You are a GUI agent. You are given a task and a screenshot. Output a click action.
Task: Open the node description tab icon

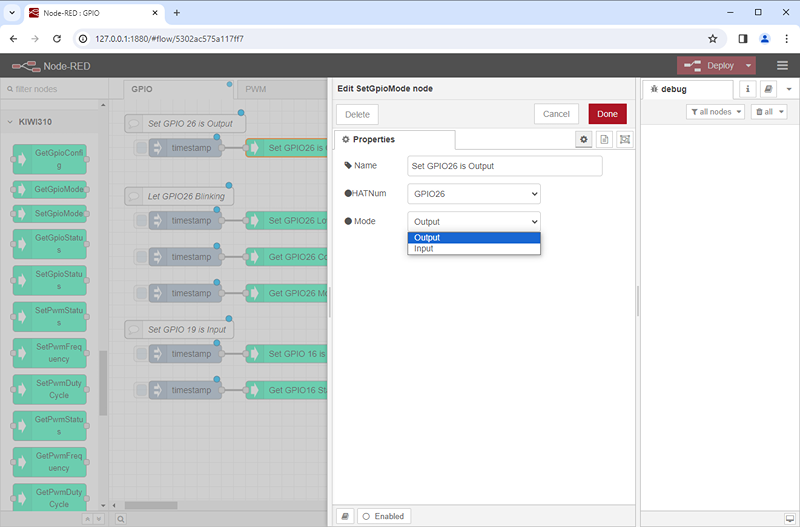[x=604, y=140]
